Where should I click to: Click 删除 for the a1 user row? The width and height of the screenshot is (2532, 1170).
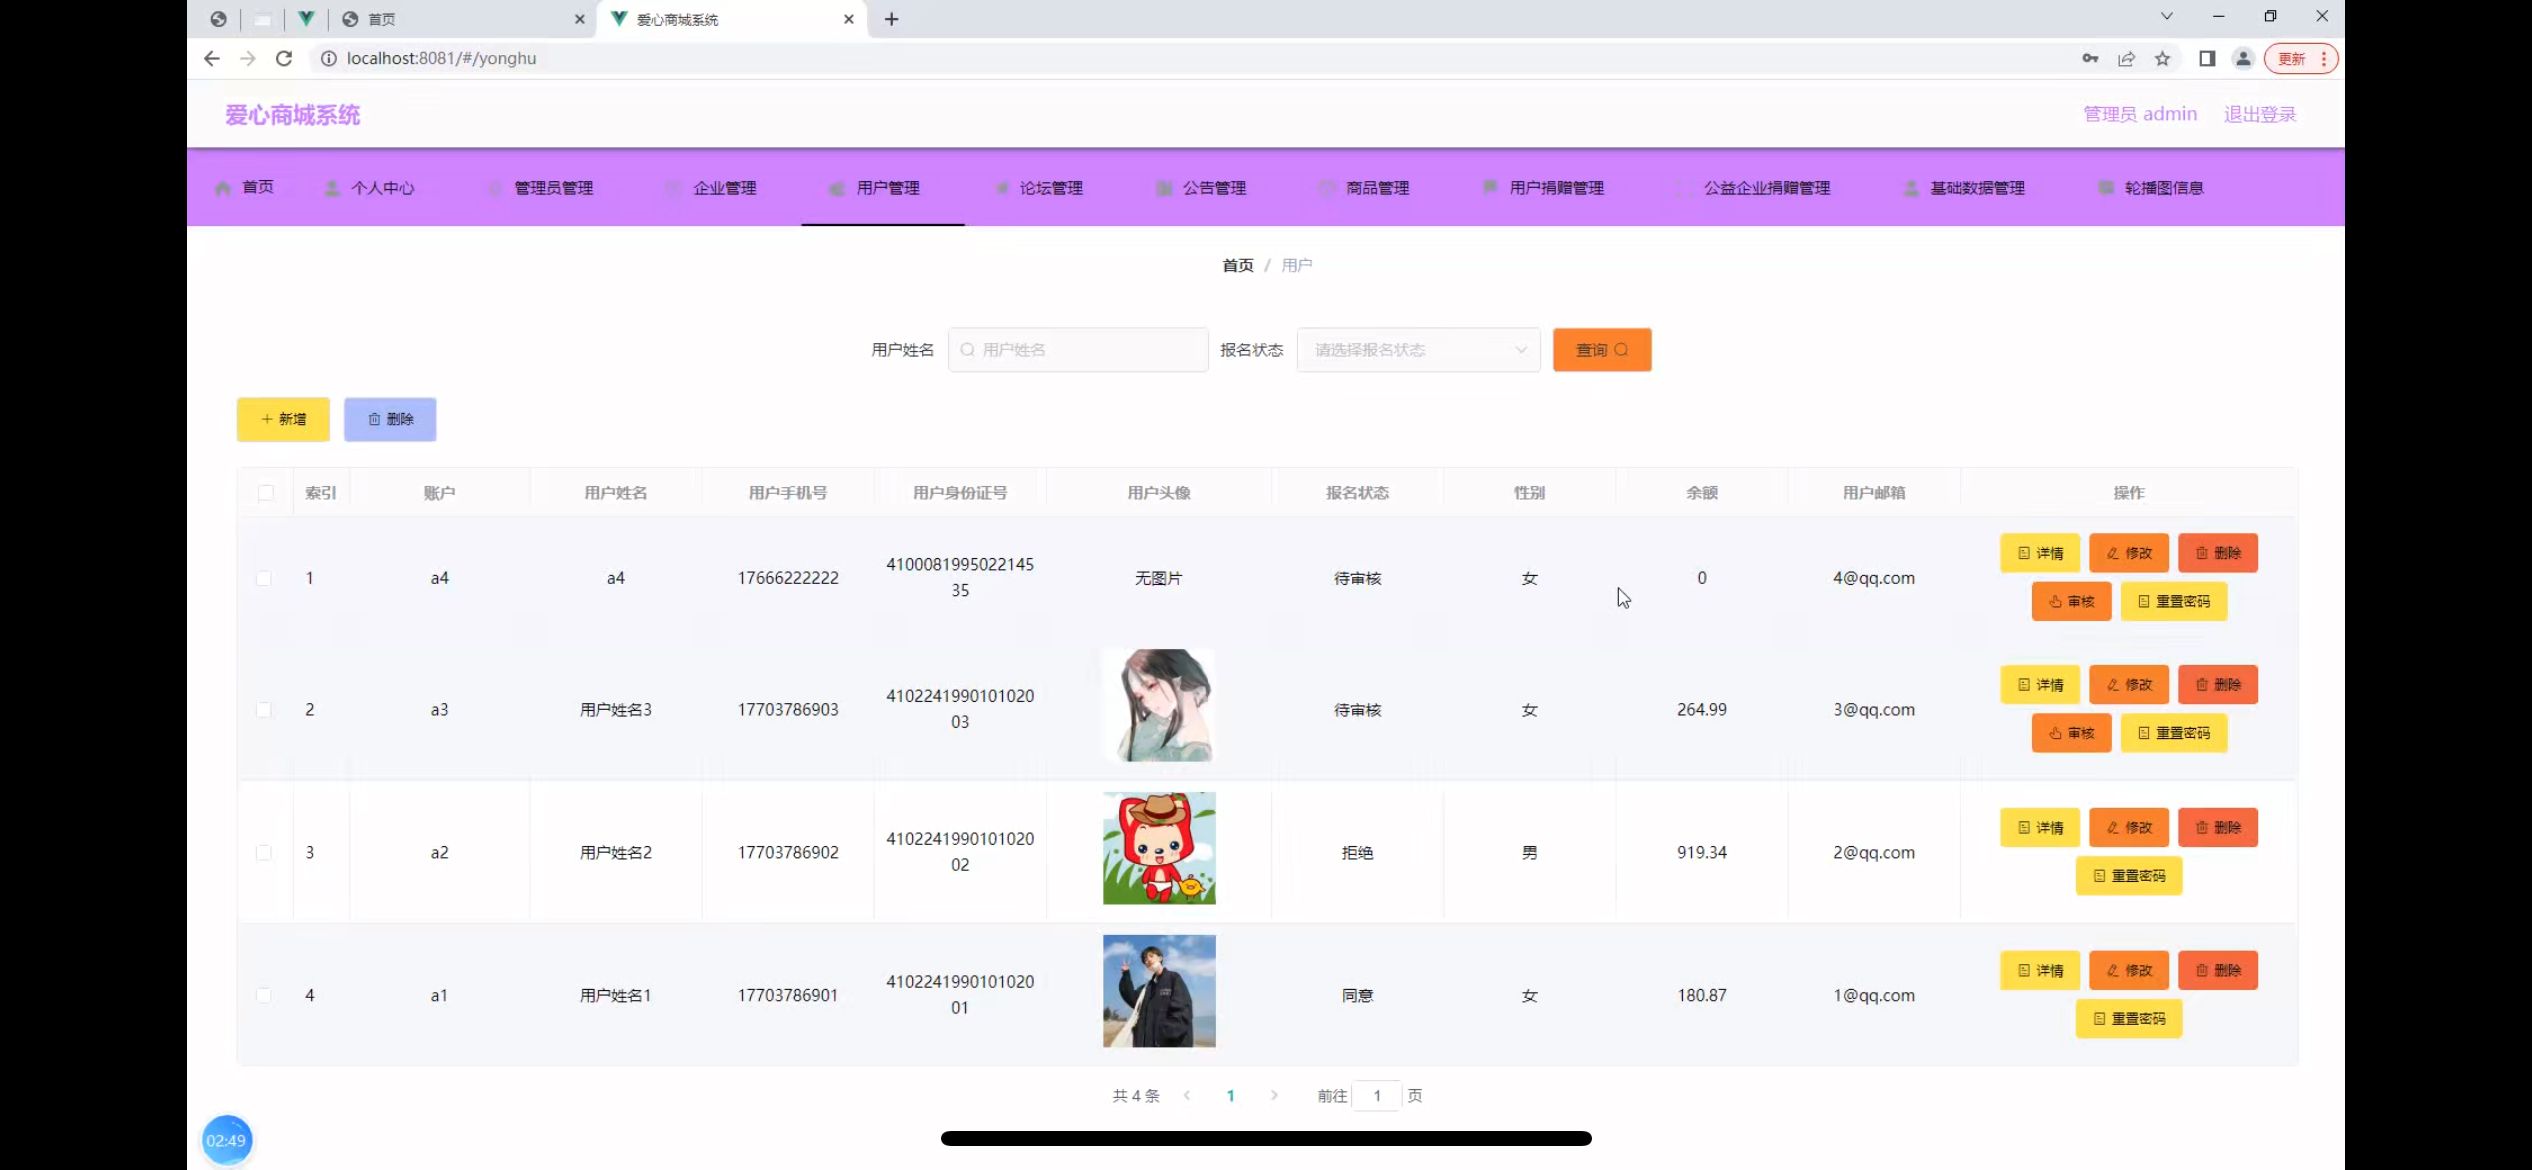coord(2218,971)
